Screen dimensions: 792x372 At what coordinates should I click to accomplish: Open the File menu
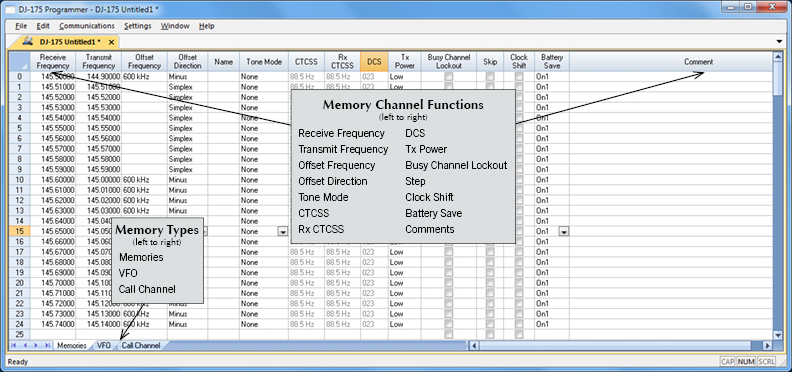(x=21, y=26)
